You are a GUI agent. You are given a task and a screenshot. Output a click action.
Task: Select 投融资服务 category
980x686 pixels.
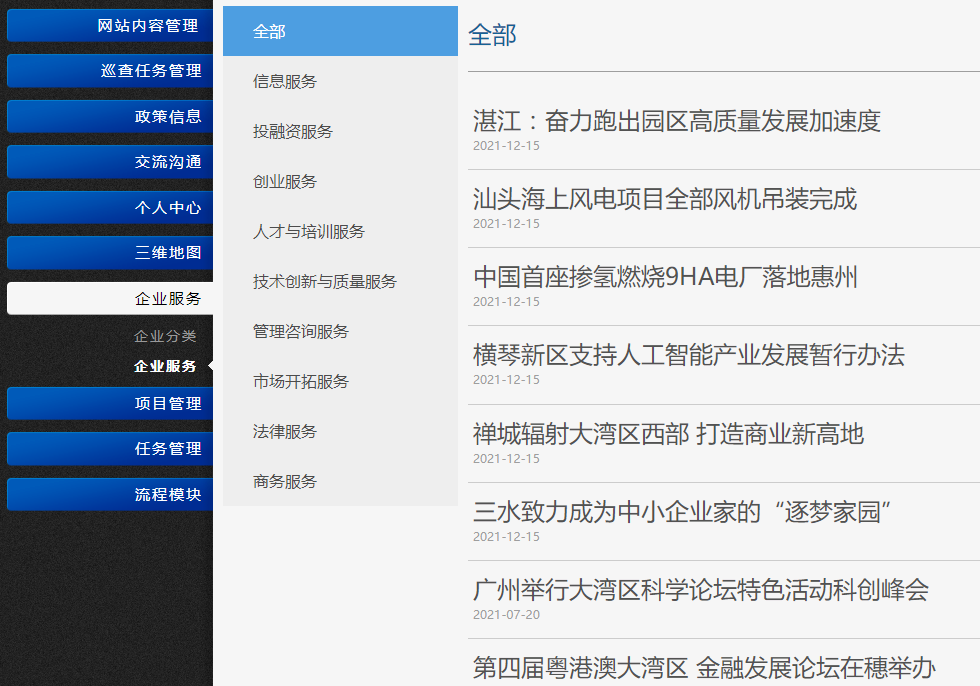(x=341, y=131)
